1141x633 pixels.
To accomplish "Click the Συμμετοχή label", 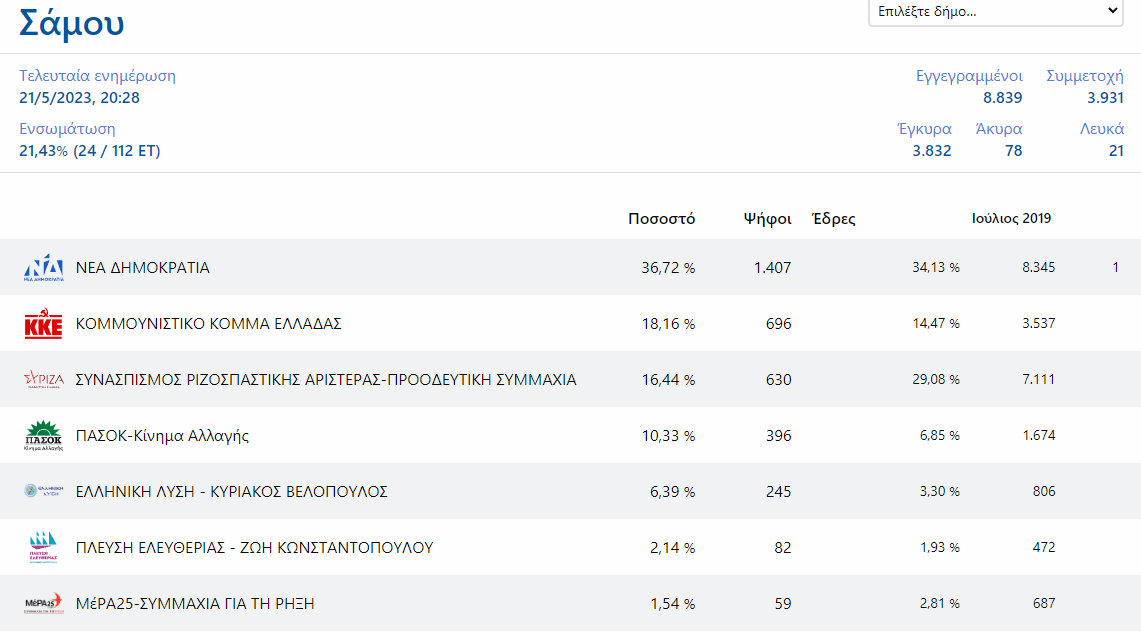I will point(1085,76).
